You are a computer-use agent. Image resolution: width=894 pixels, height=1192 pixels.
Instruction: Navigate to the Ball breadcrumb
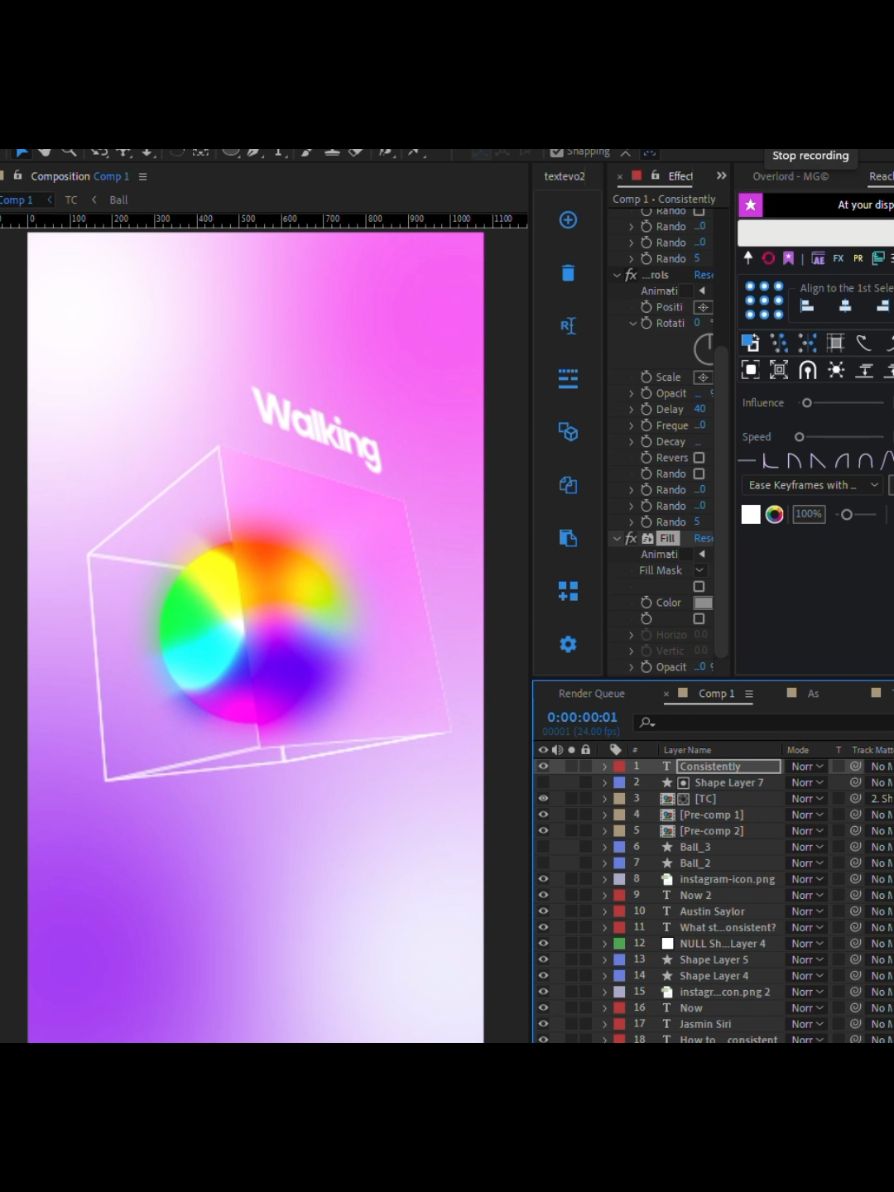119,200
